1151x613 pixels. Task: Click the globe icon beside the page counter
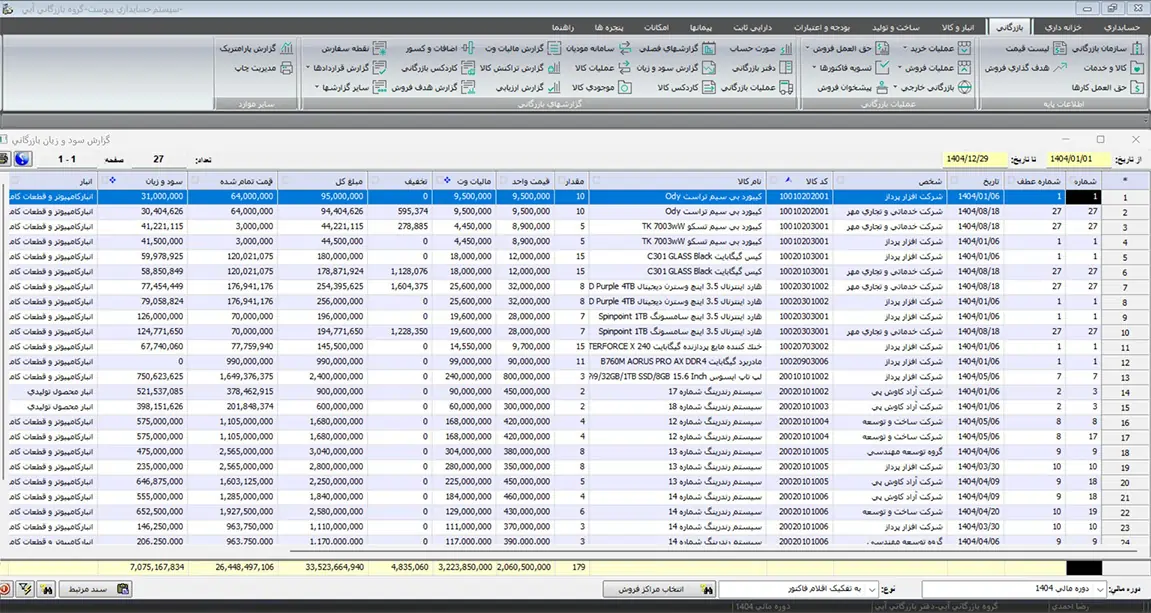[23, 159]
